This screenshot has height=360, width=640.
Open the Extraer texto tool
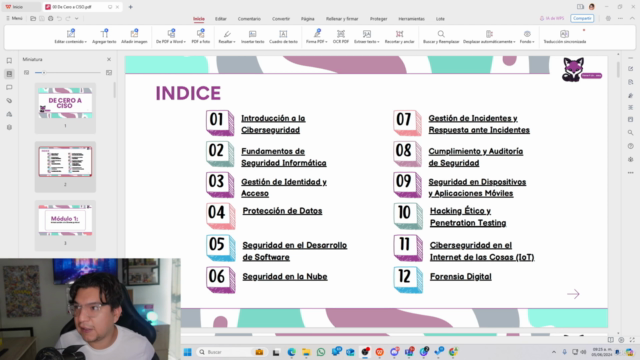tap(367, 36)
